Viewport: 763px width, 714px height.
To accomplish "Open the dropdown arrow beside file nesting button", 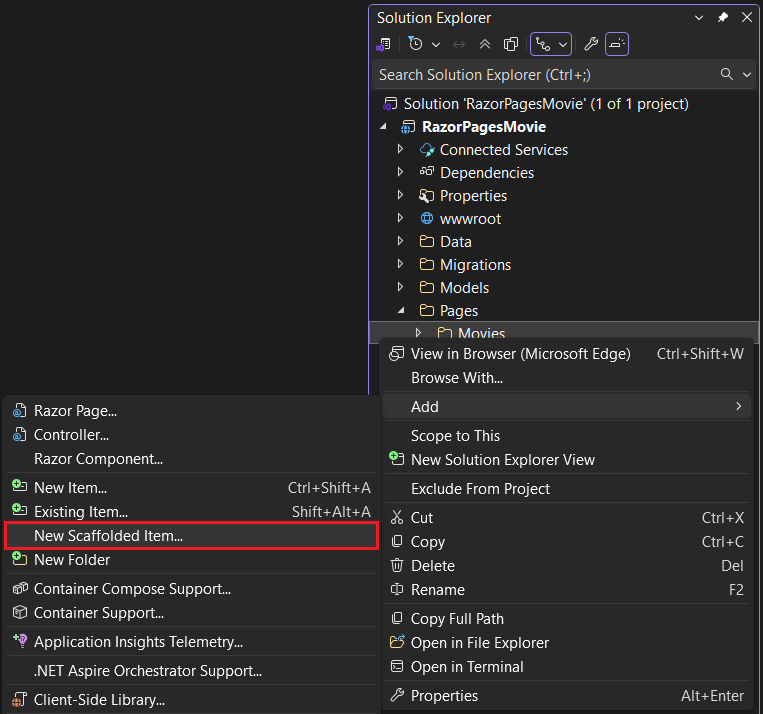I will click(x=563, y=45).
